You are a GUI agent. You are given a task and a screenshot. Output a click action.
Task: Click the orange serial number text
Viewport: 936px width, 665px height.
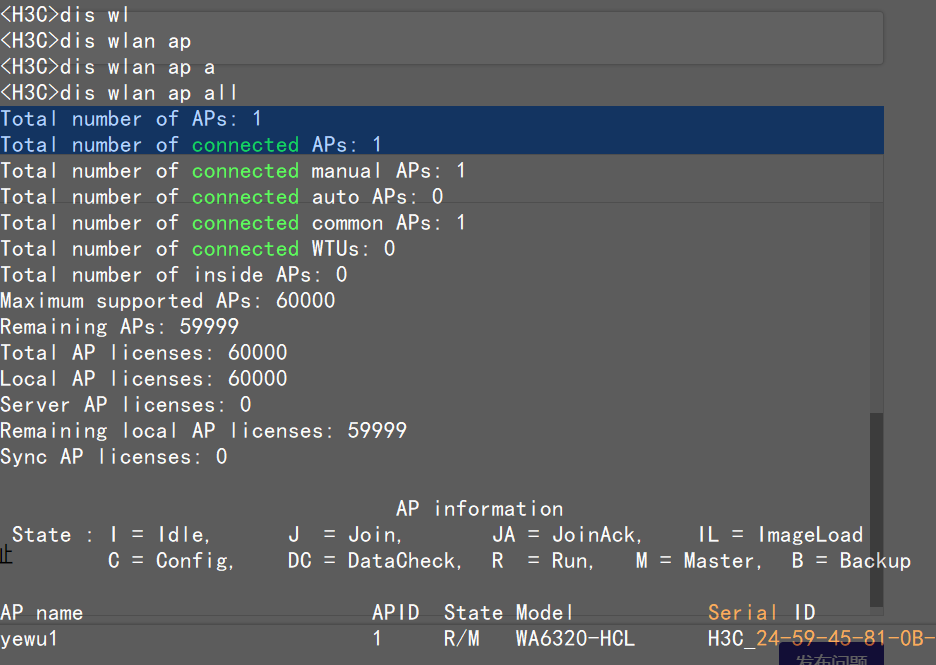pos(840,638)
